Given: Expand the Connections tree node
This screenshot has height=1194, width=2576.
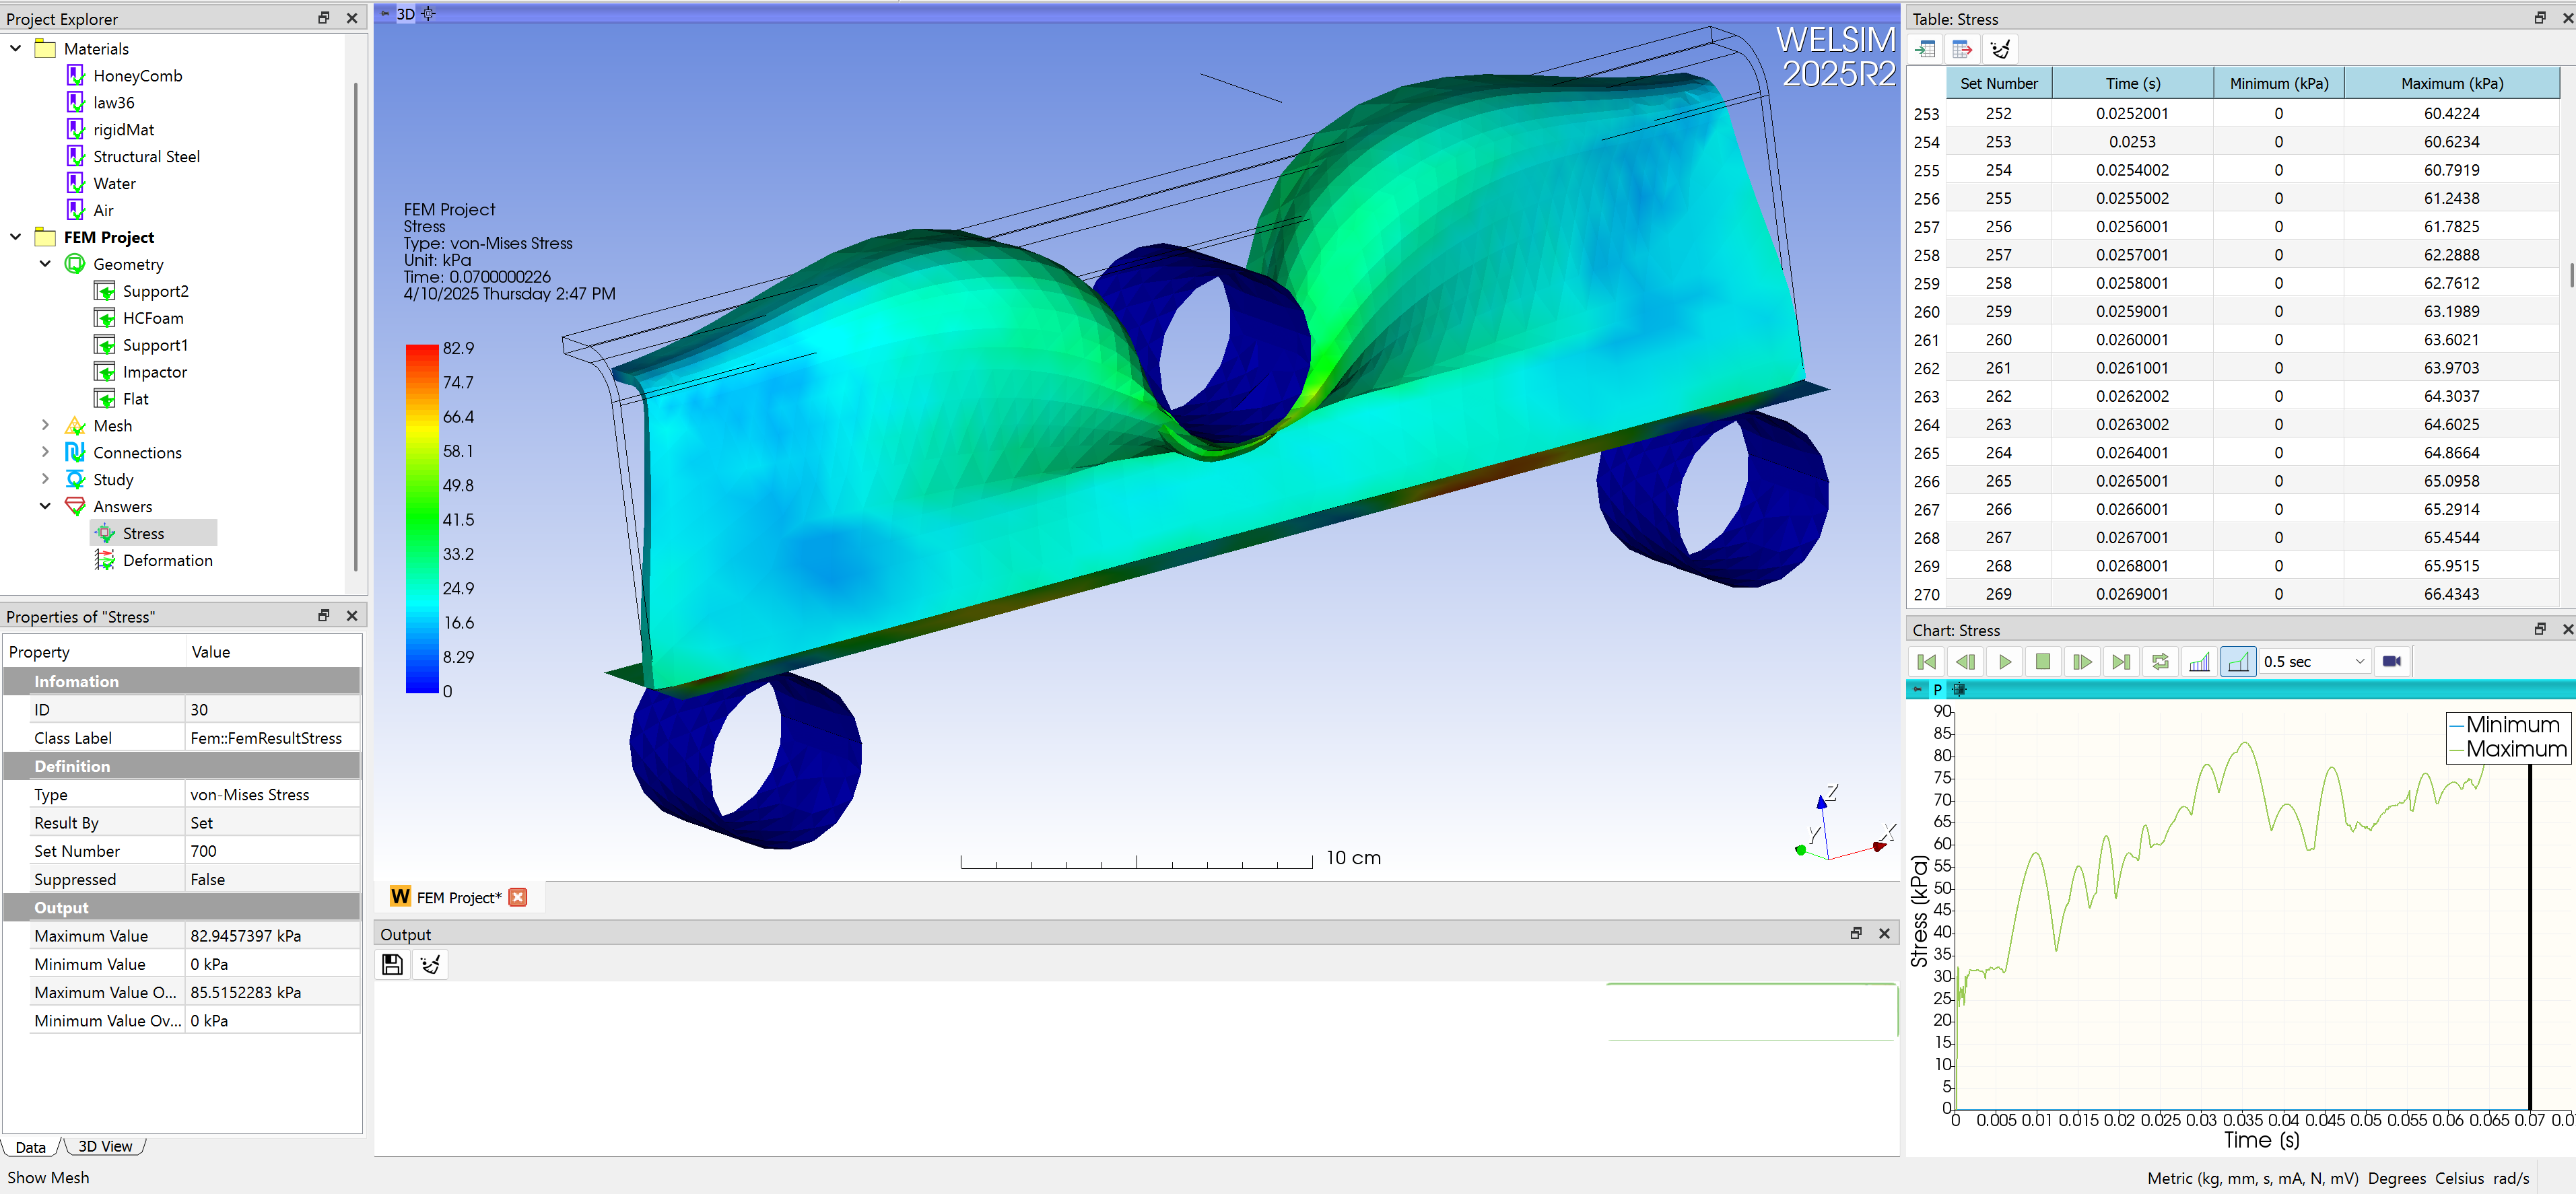Looking at the screenshot, I should 45,452.
